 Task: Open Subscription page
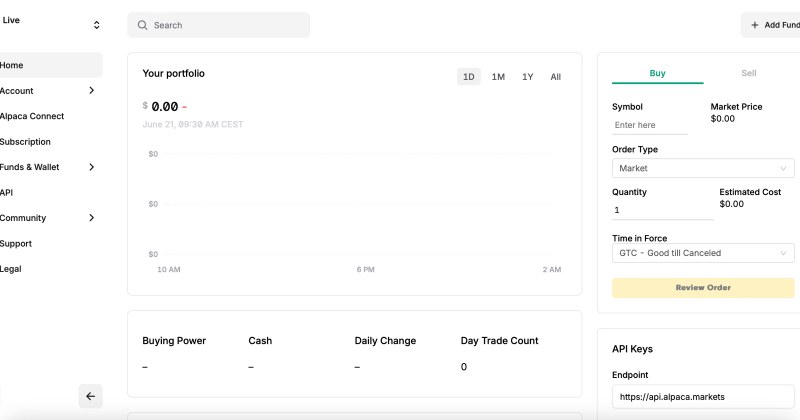click(25, 141)
